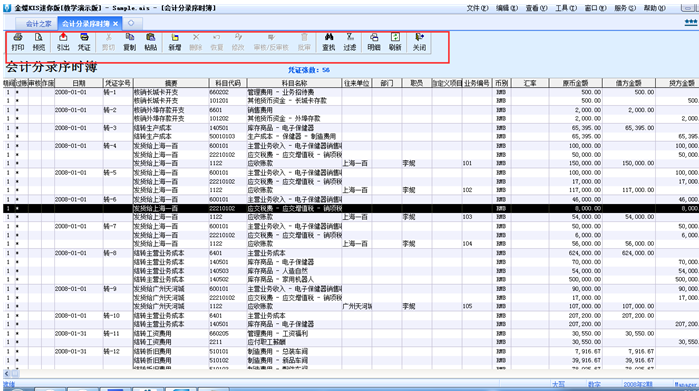This screenshot has height=391, width=699.
Task: Click the 引出 (Export) toolbar icon
Action: coord(63,42)
